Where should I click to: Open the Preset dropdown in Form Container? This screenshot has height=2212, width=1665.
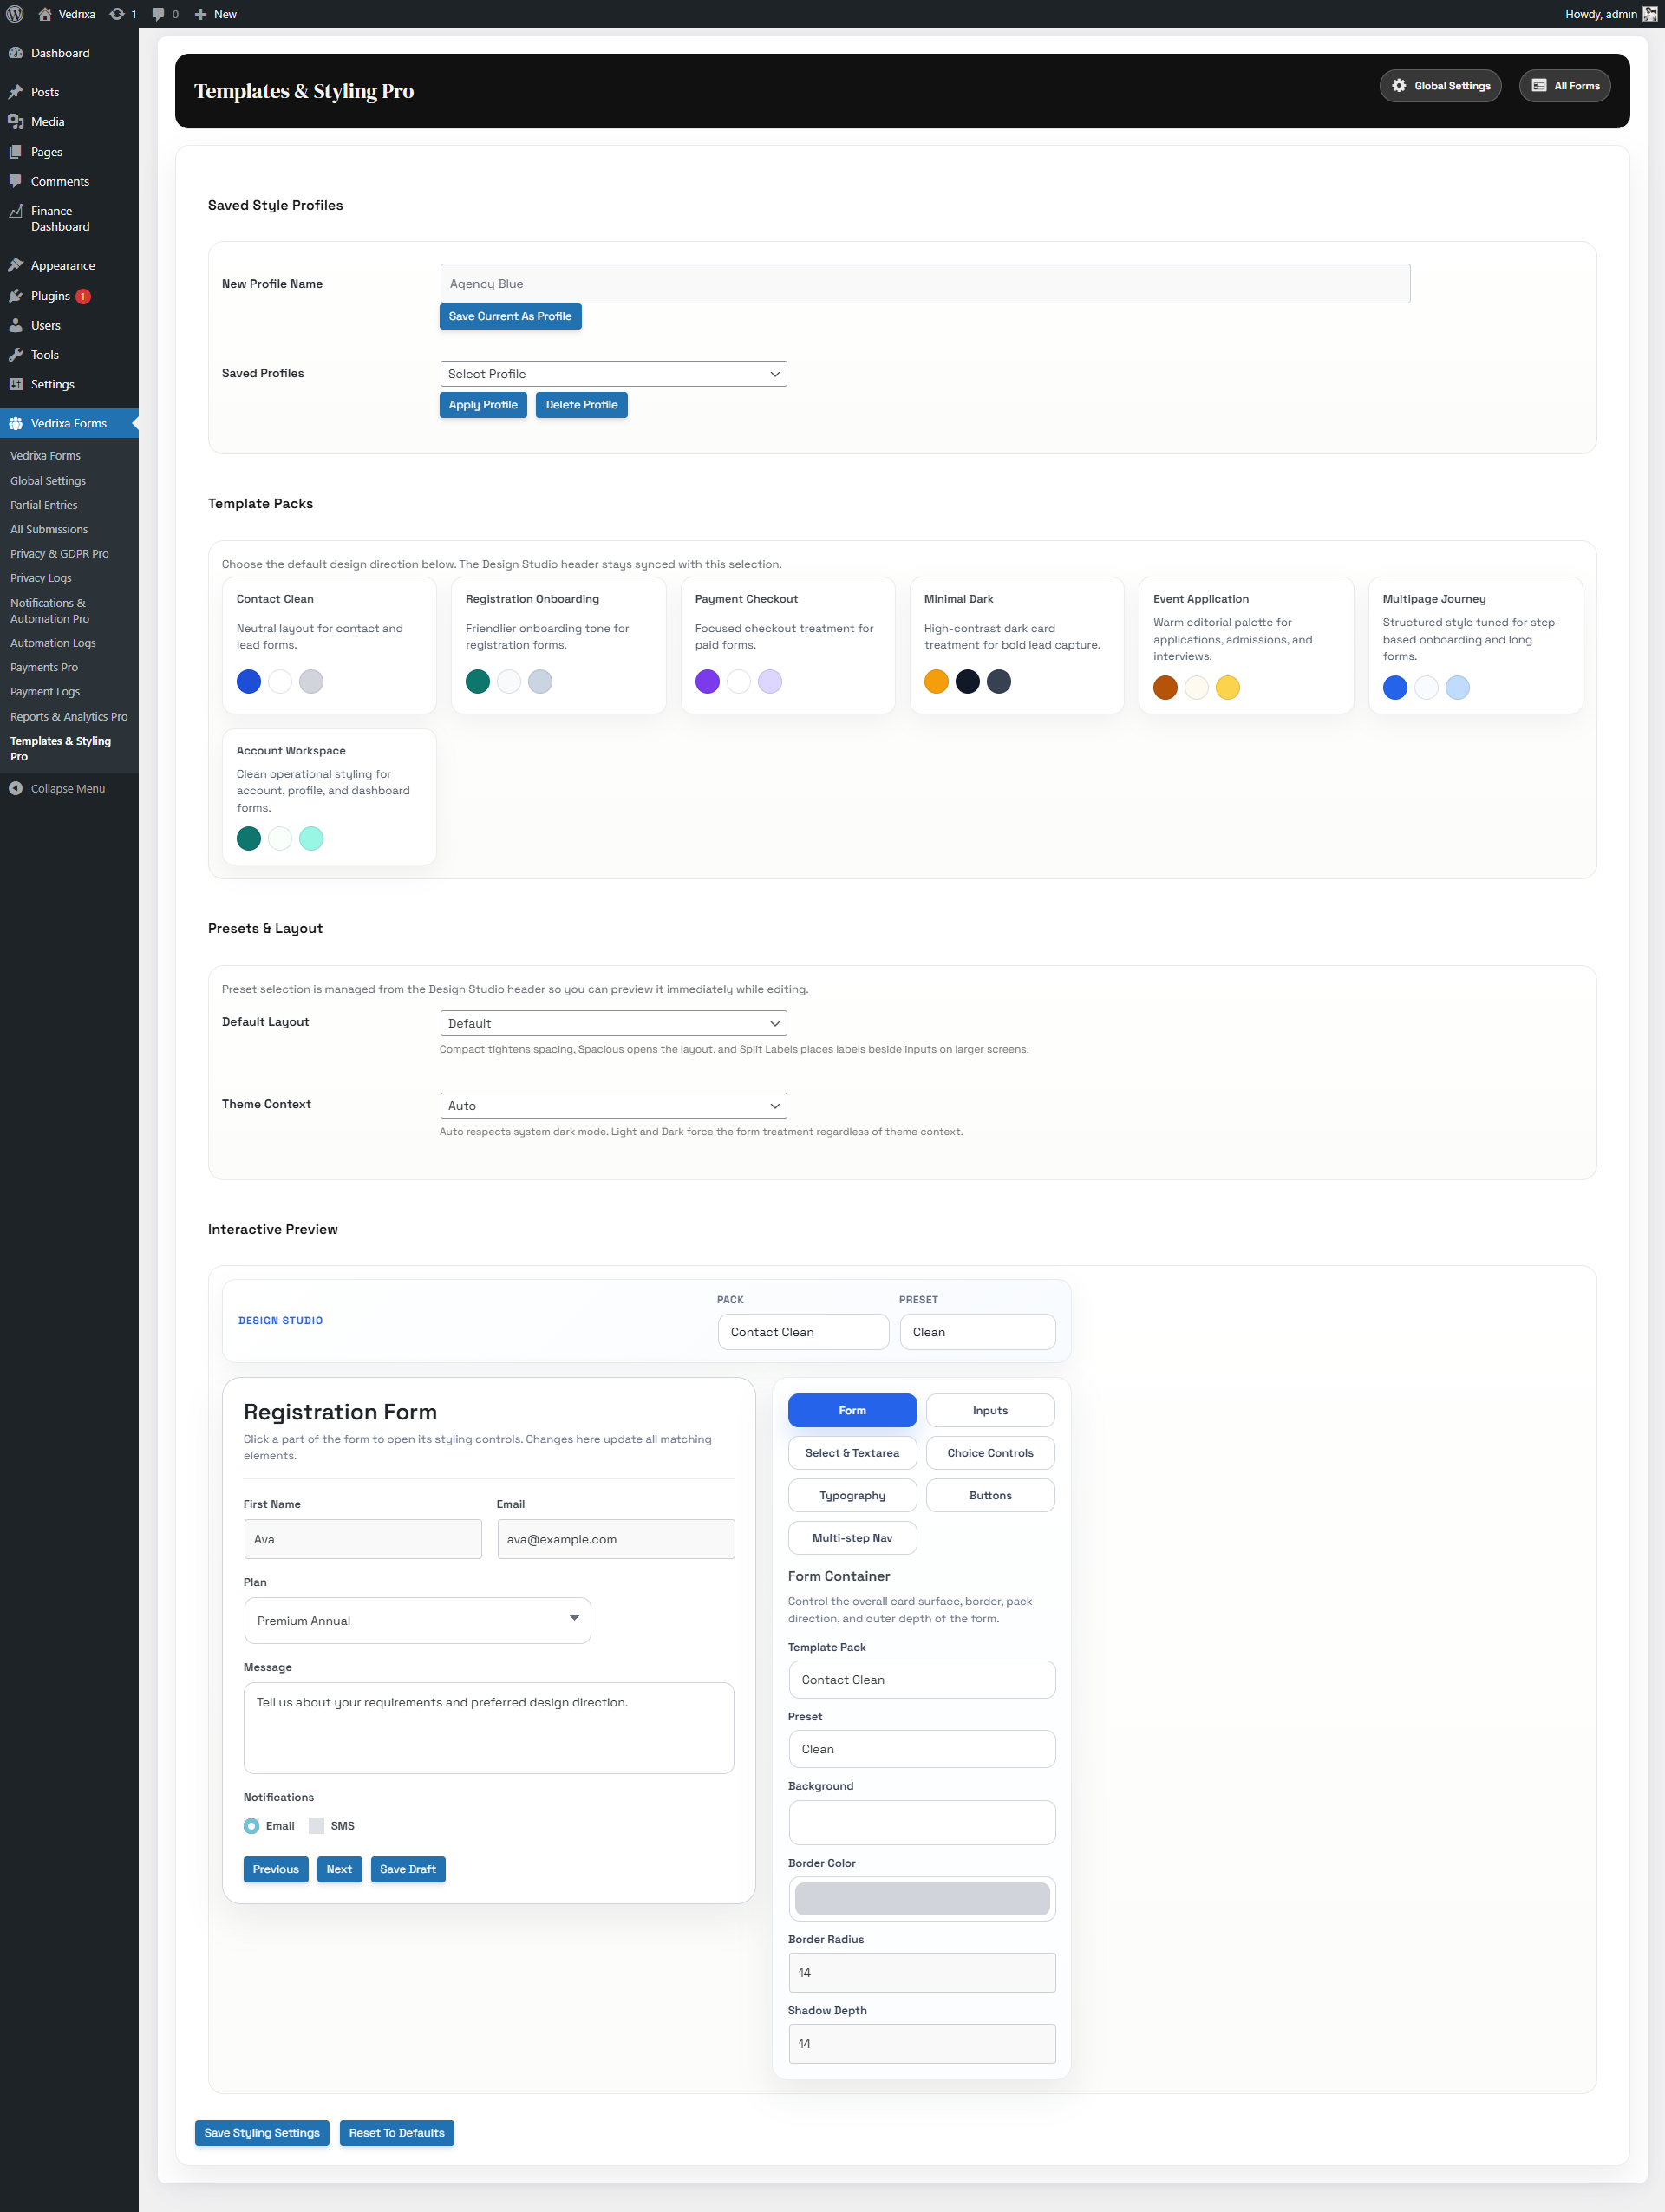(921, 1749)
